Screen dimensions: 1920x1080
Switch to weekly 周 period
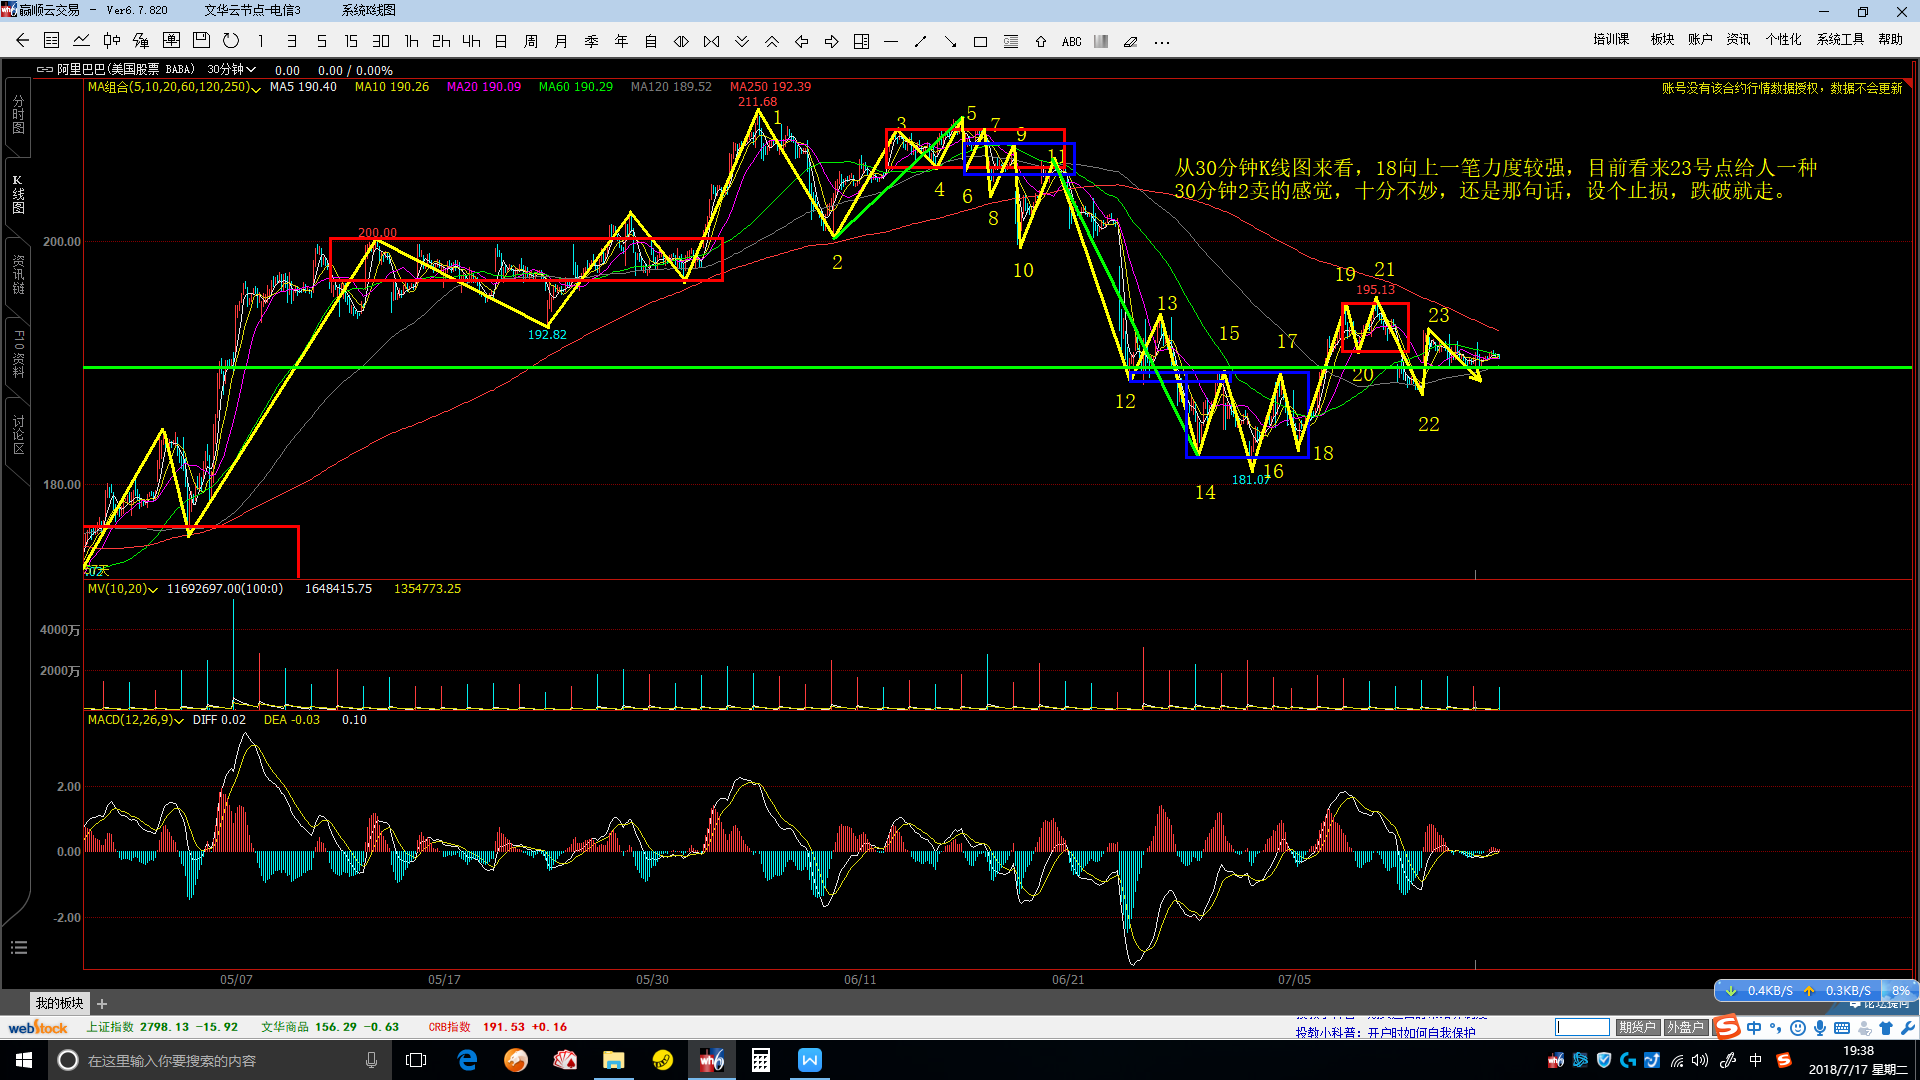(531, 41)
